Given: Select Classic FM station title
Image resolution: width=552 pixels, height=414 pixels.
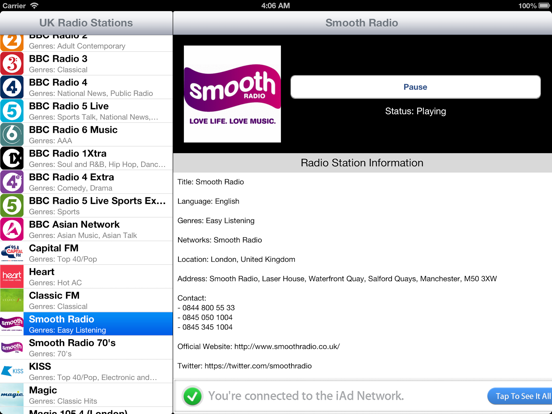Looking at the screenshot, I should click(x=54, y=295).
